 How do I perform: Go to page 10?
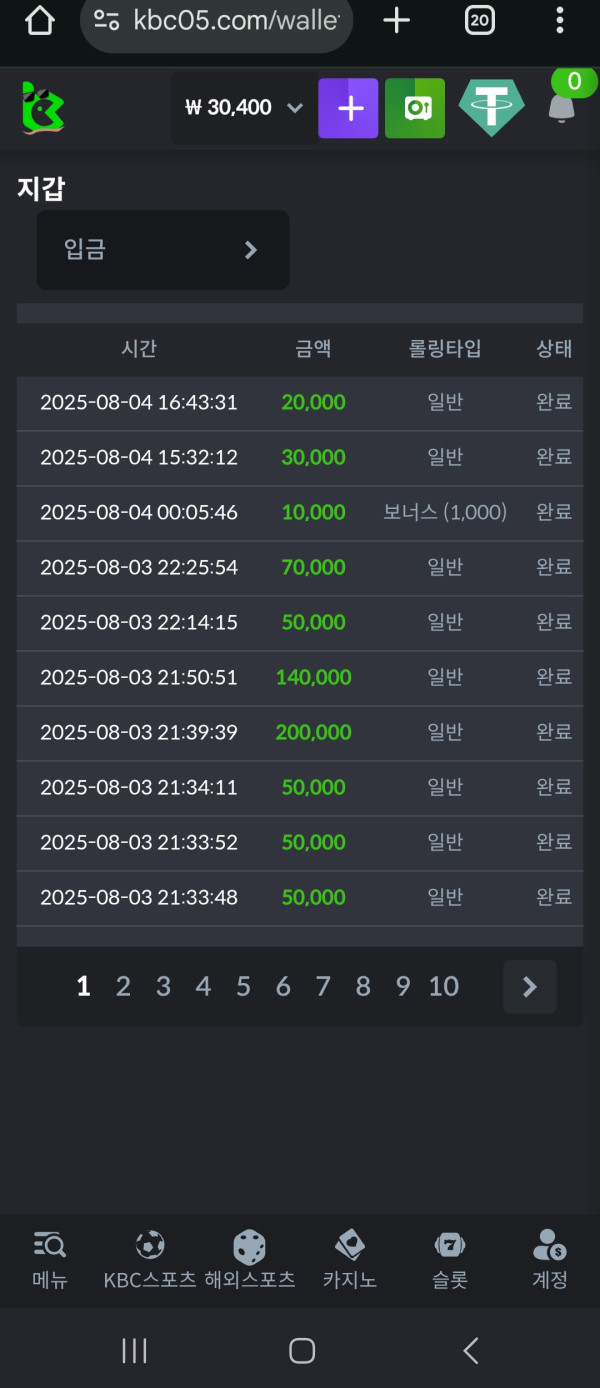point(443,987)
